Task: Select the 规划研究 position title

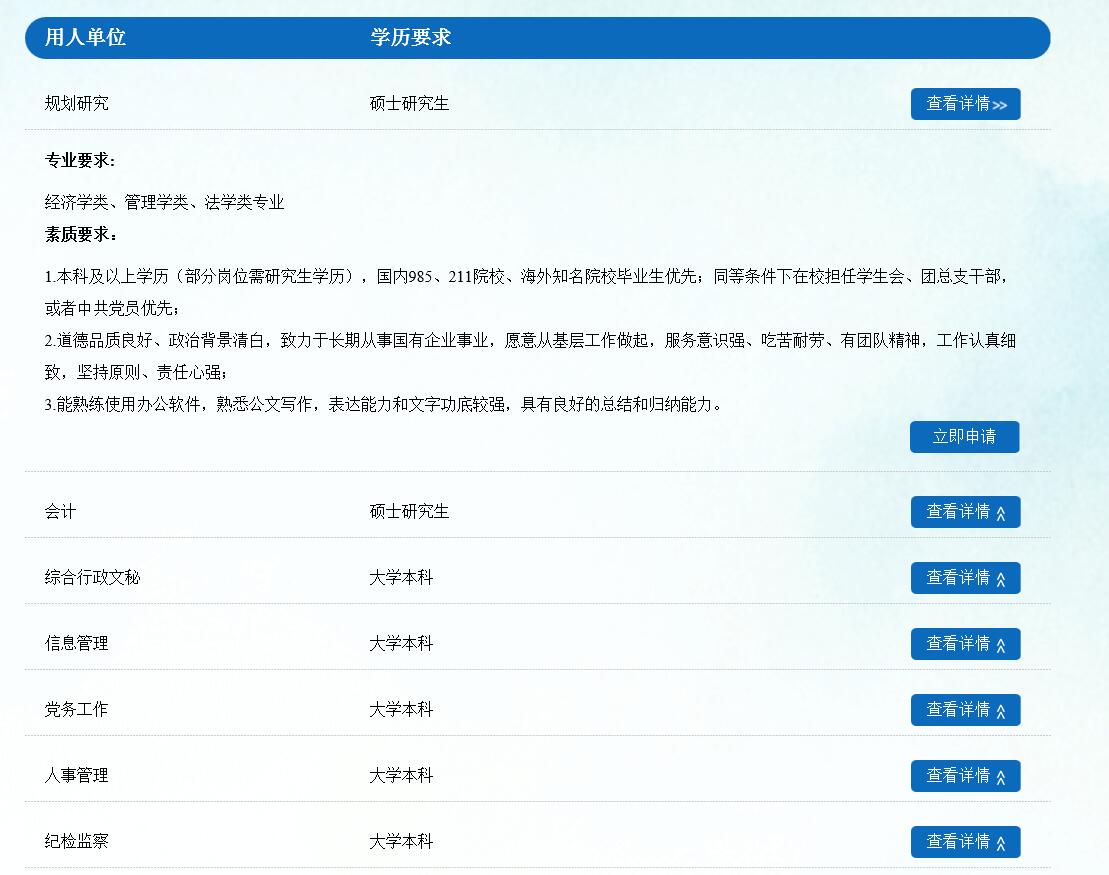Action: click(76, 104)
